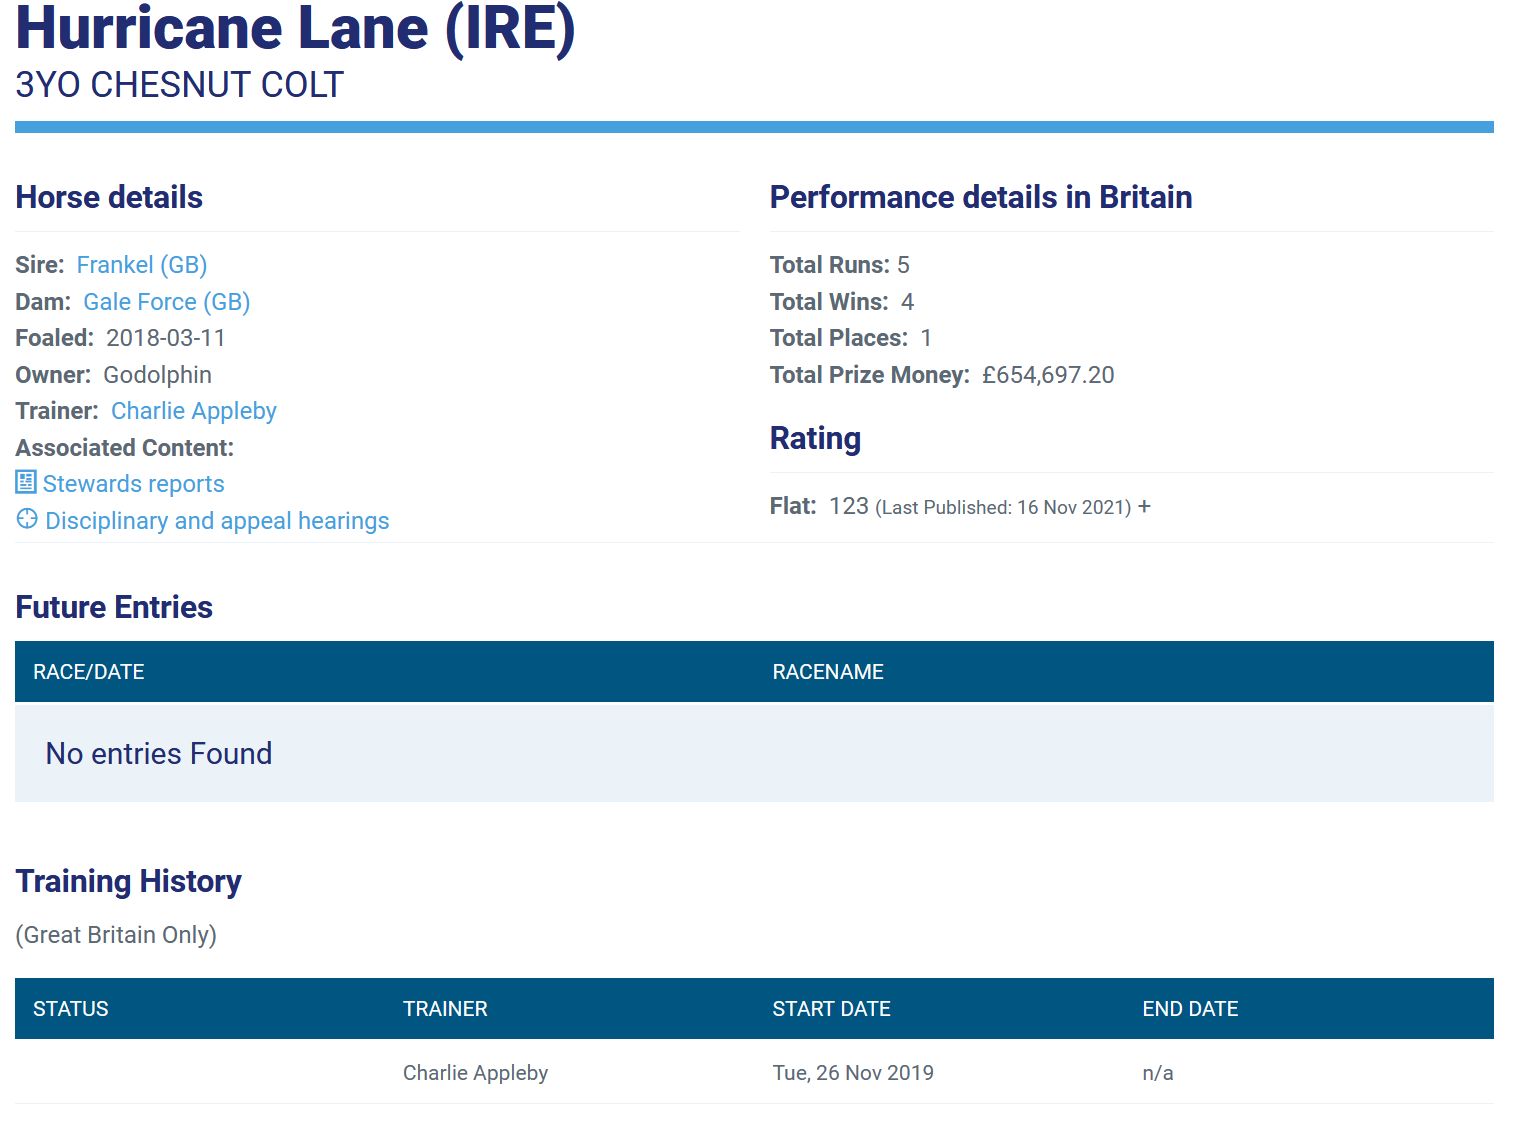Expand the Flat rating plus sign
Image resolution: width=1530 pixels, height=1131 pixels.
(x=1144, y=507)
